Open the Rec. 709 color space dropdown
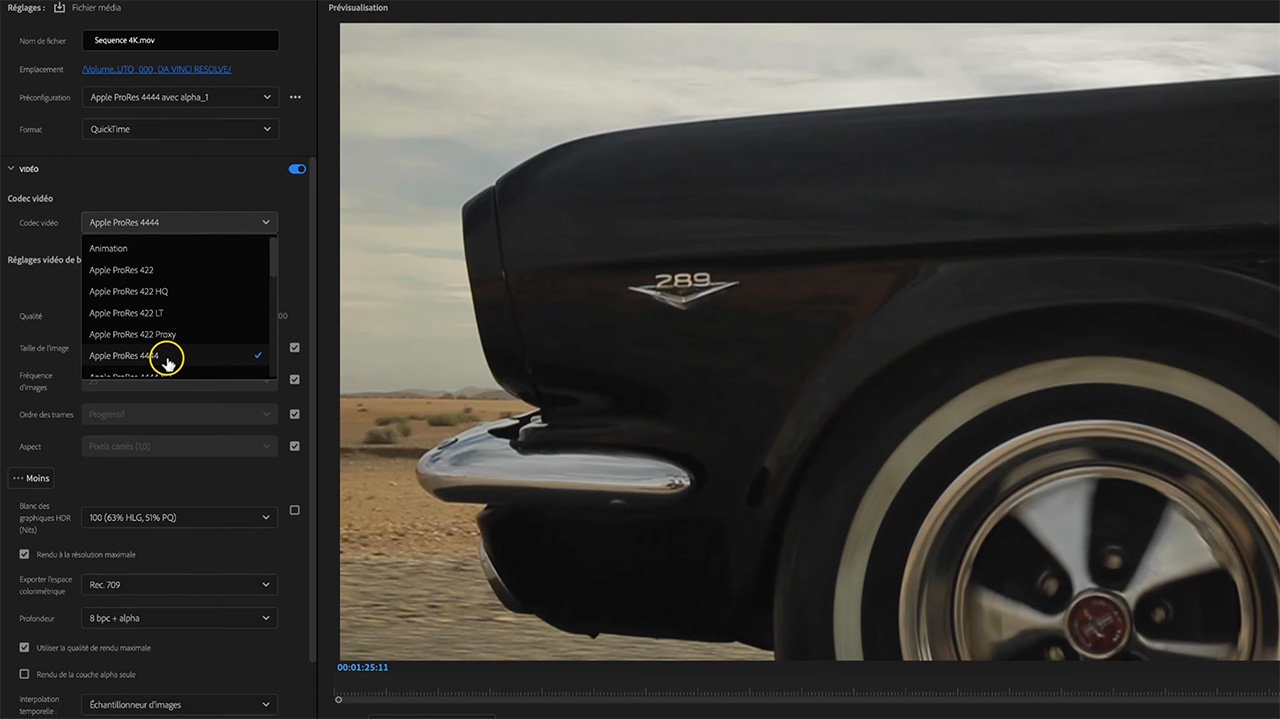This screenshot has height=719, width=1280. pyautogui.click(x=180, y=584)
